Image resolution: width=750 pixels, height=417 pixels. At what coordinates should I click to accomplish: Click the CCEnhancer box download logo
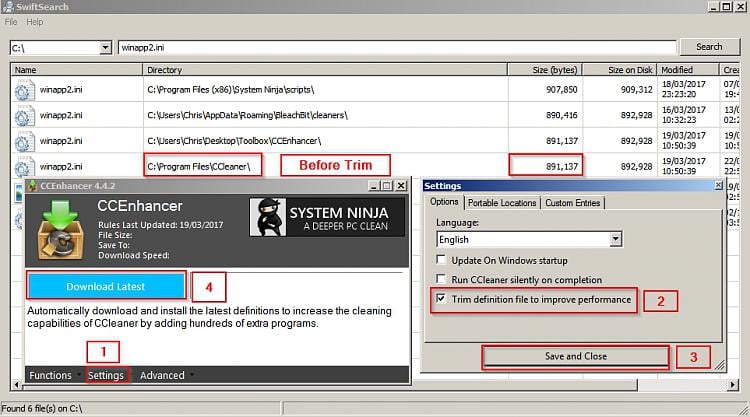click(x=60, y=230)
